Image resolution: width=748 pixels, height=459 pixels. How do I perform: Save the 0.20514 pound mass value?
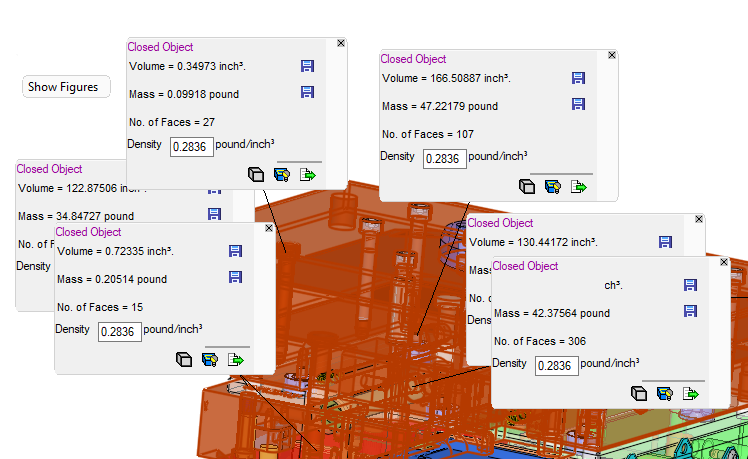coord(236,278)
